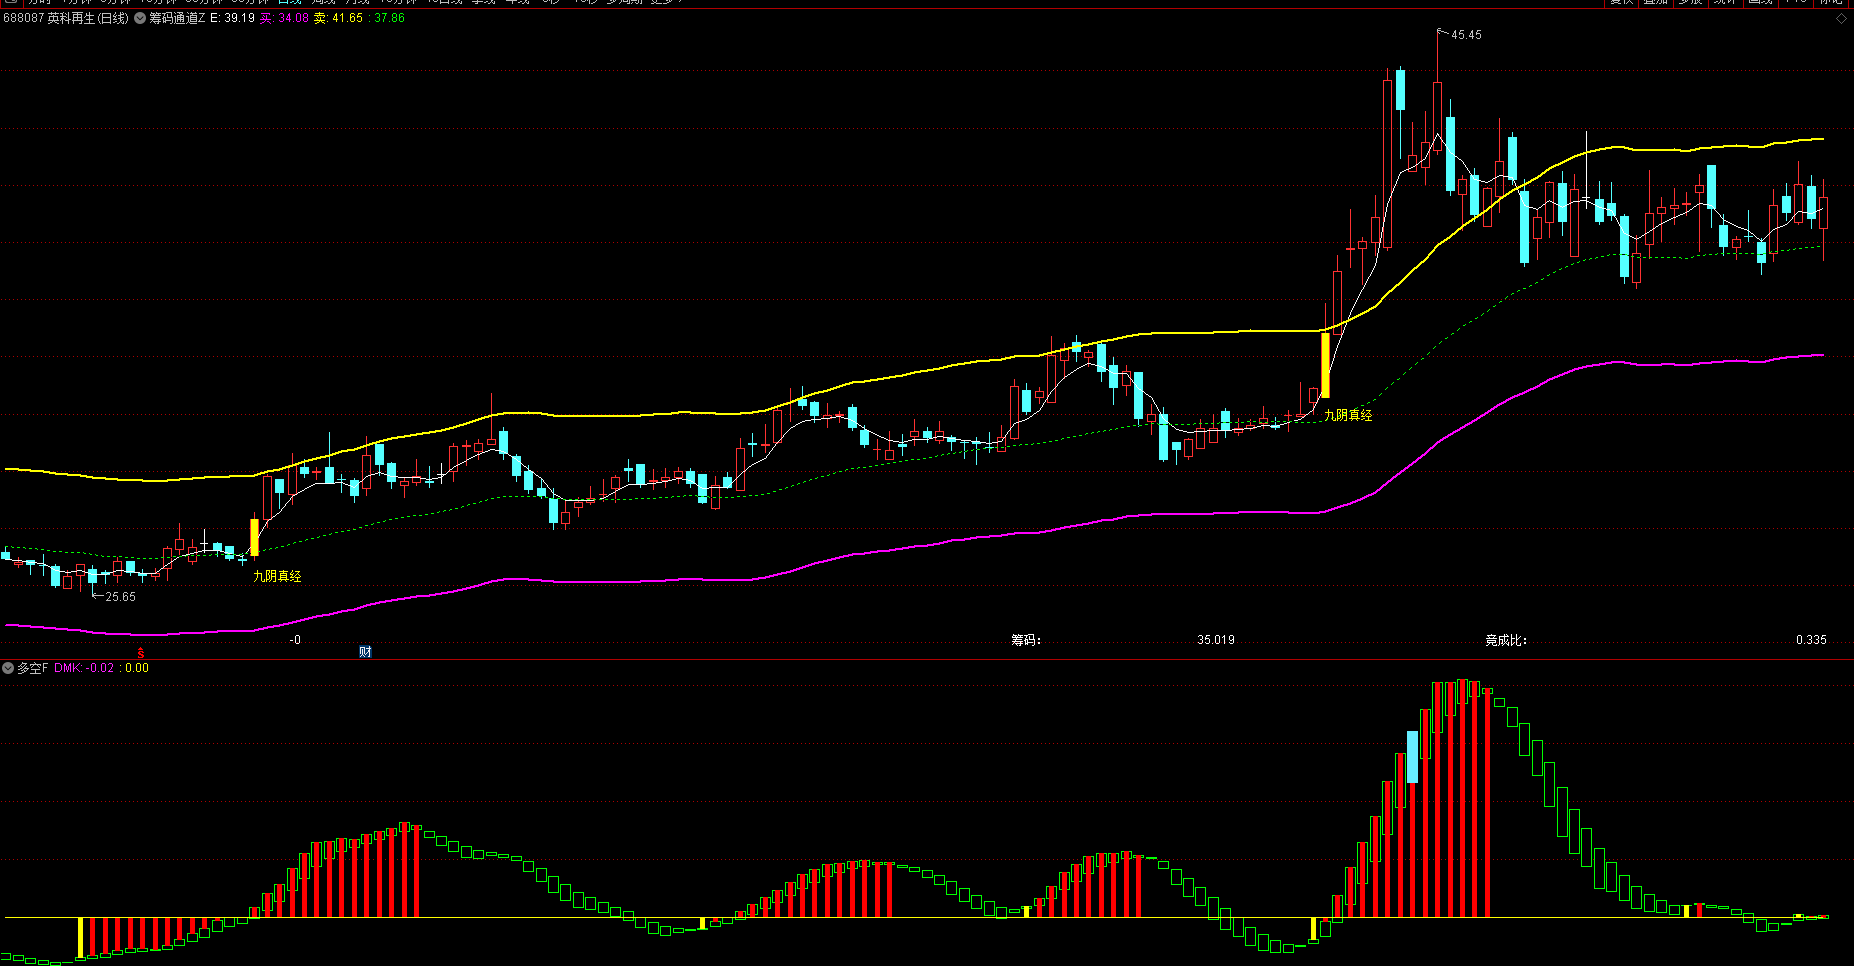Open the 多空F indicator dropdown arrow
1854x966 pixels.
point(8,668)
